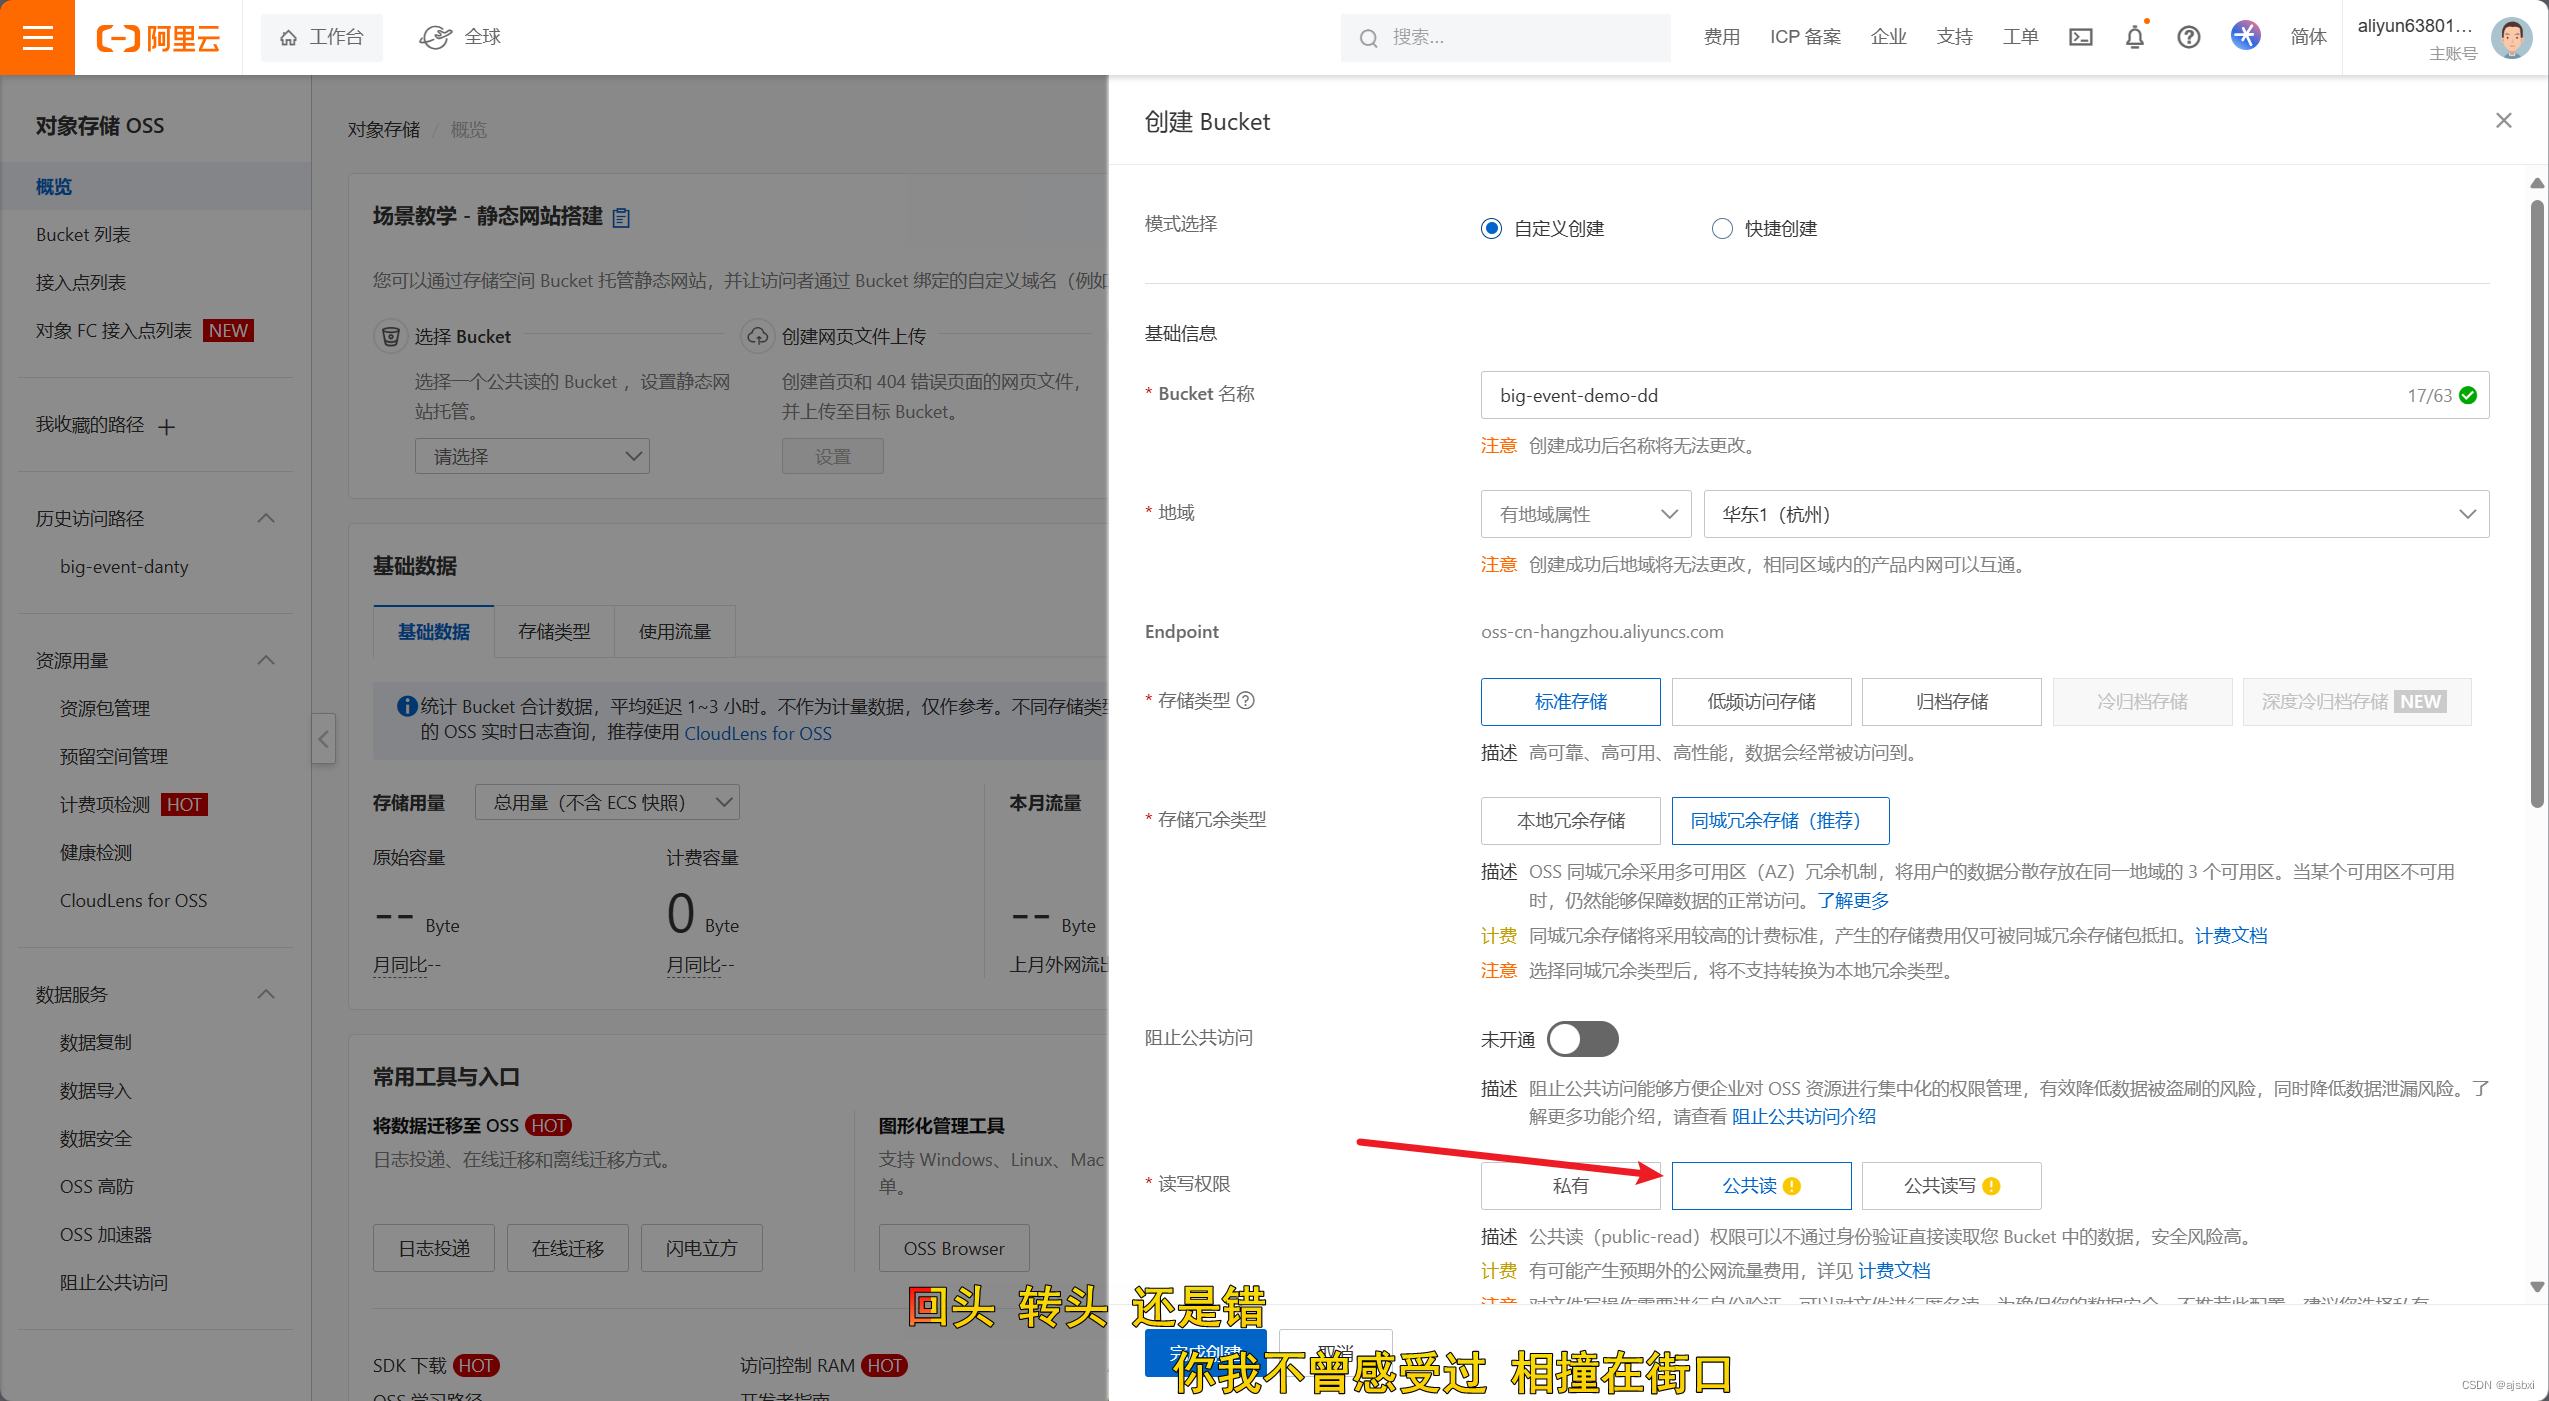The image size is (2549, 1401).
Task: Set read/write permission to public read
Action: click(x=1761, y=1186)
